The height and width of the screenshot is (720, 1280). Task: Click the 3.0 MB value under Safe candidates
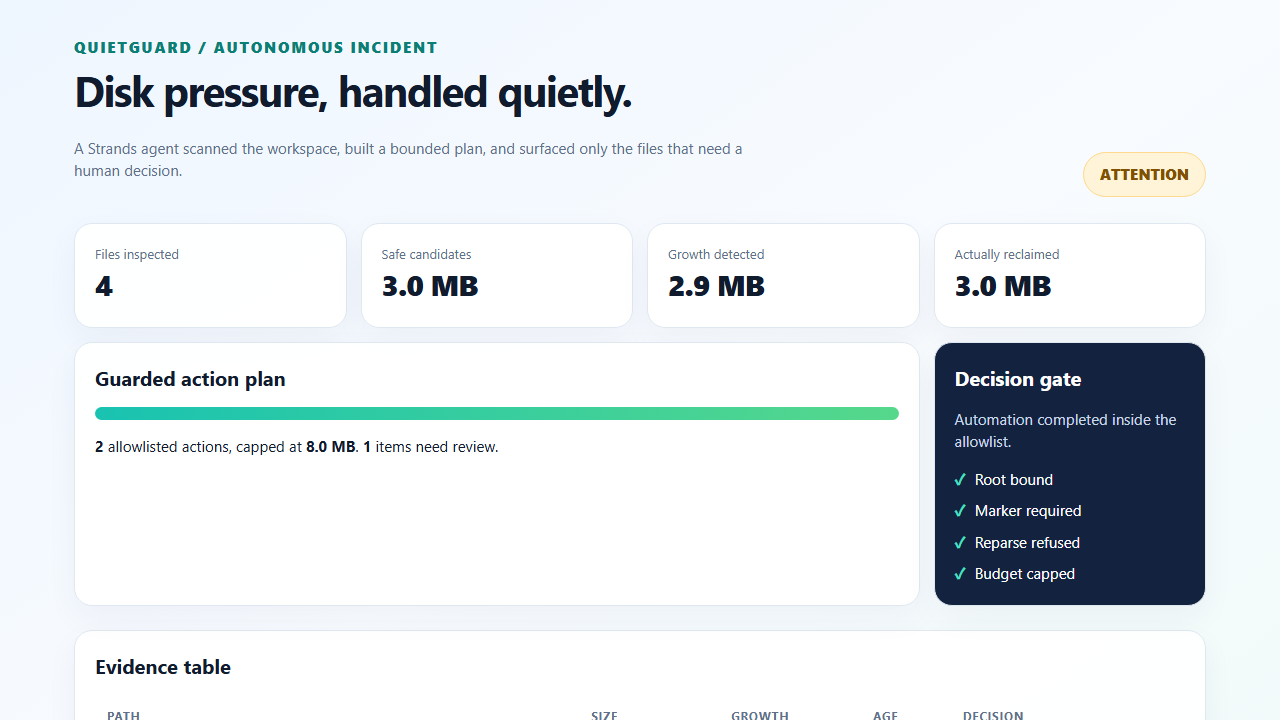(x=430, y=287)
